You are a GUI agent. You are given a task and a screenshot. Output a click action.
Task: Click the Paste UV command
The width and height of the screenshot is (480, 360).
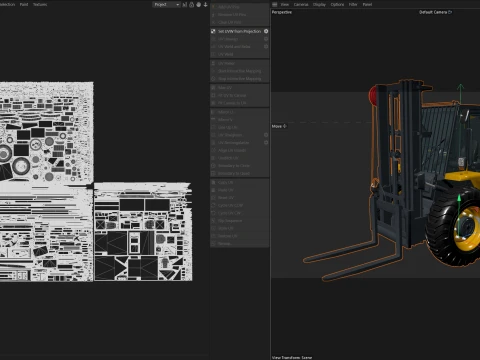(x=240, y=190)
